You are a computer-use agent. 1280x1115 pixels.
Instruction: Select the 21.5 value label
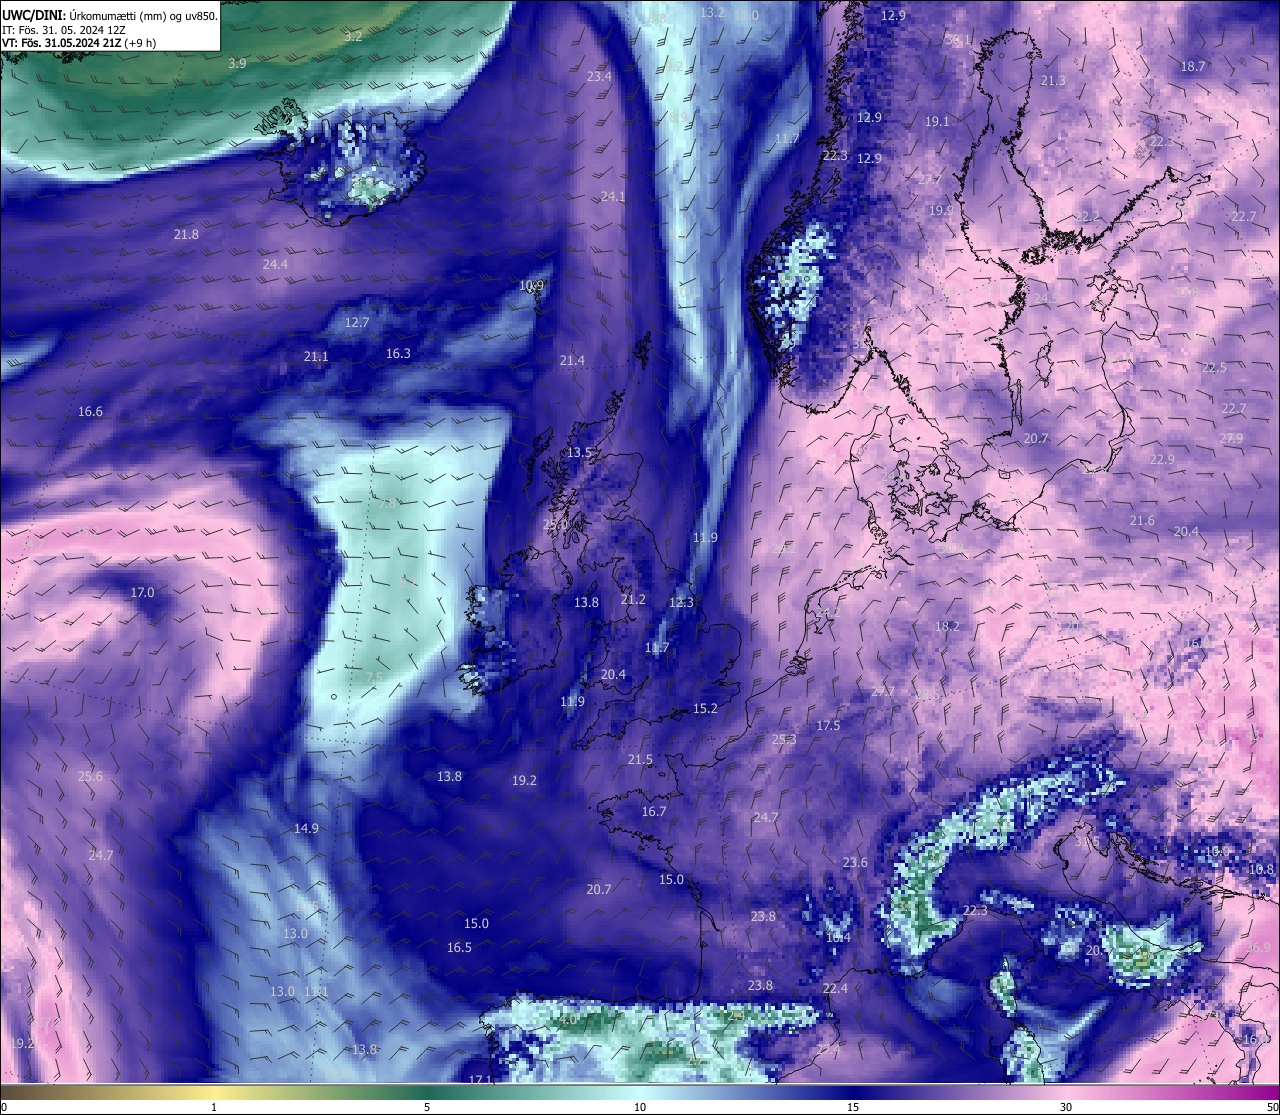click(640, 759)
